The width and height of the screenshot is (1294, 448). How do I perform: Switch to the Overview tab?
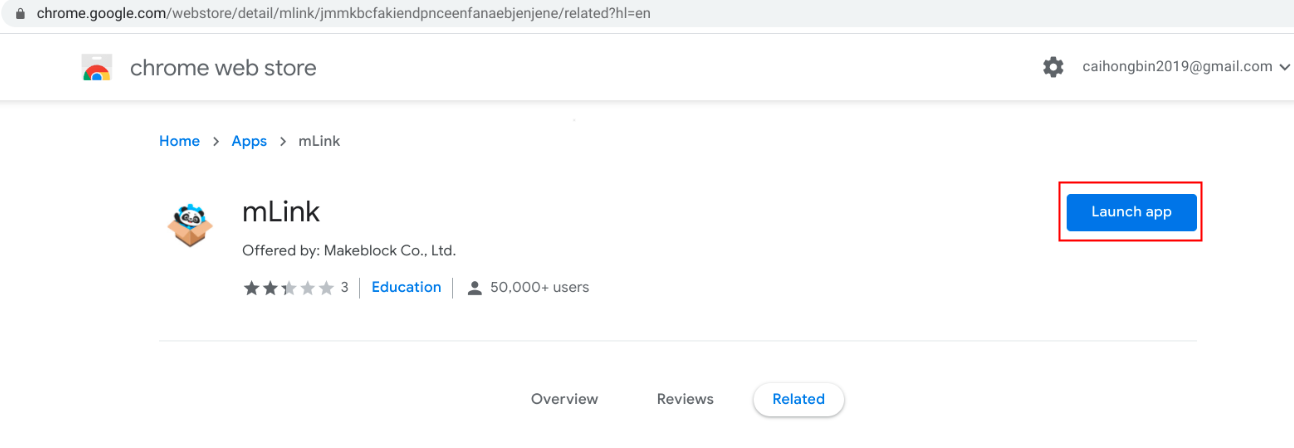coord(564,399)
